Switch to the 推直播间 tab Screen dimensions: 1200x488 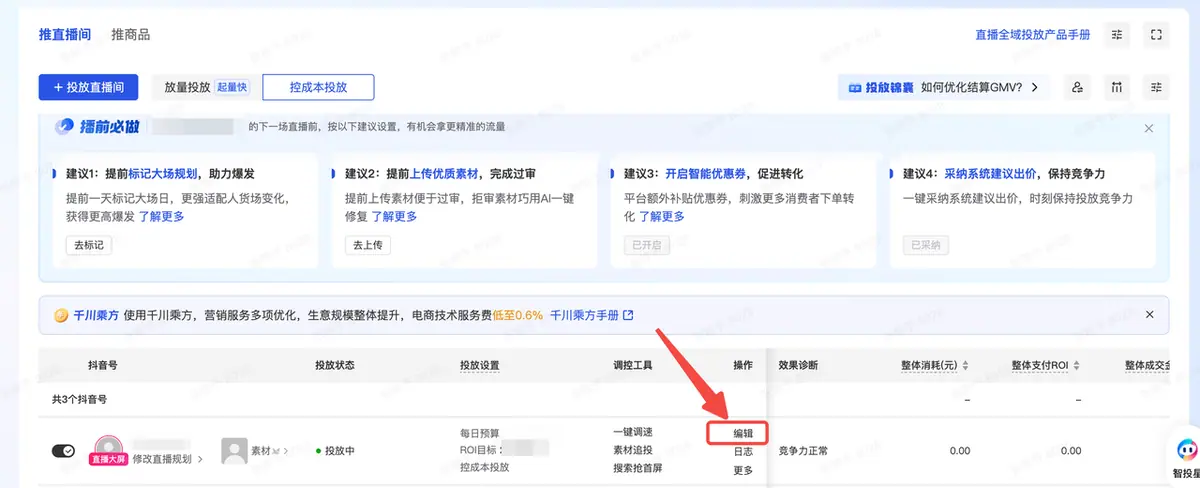pyautogui.click(x=65, y=35)
